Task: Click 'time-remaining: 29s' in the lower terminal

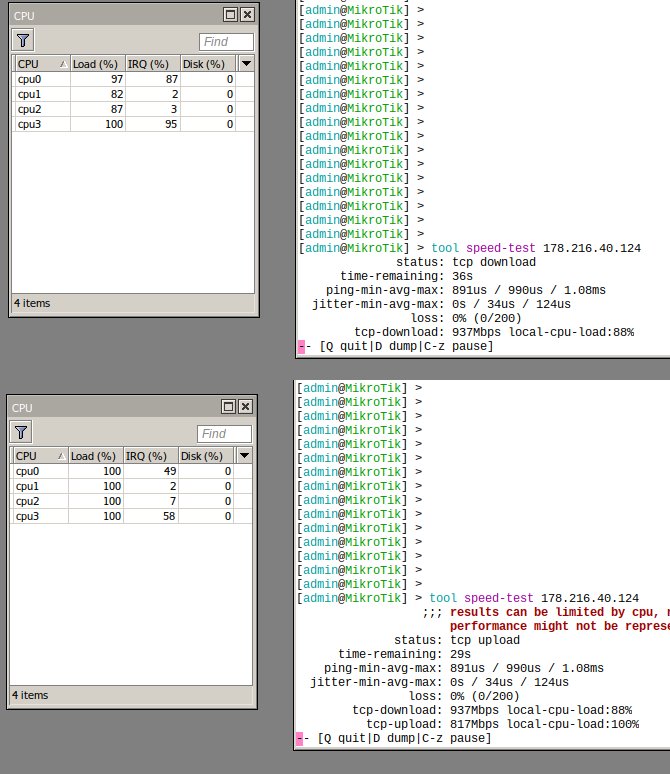Action: click(x=404, y=654)
